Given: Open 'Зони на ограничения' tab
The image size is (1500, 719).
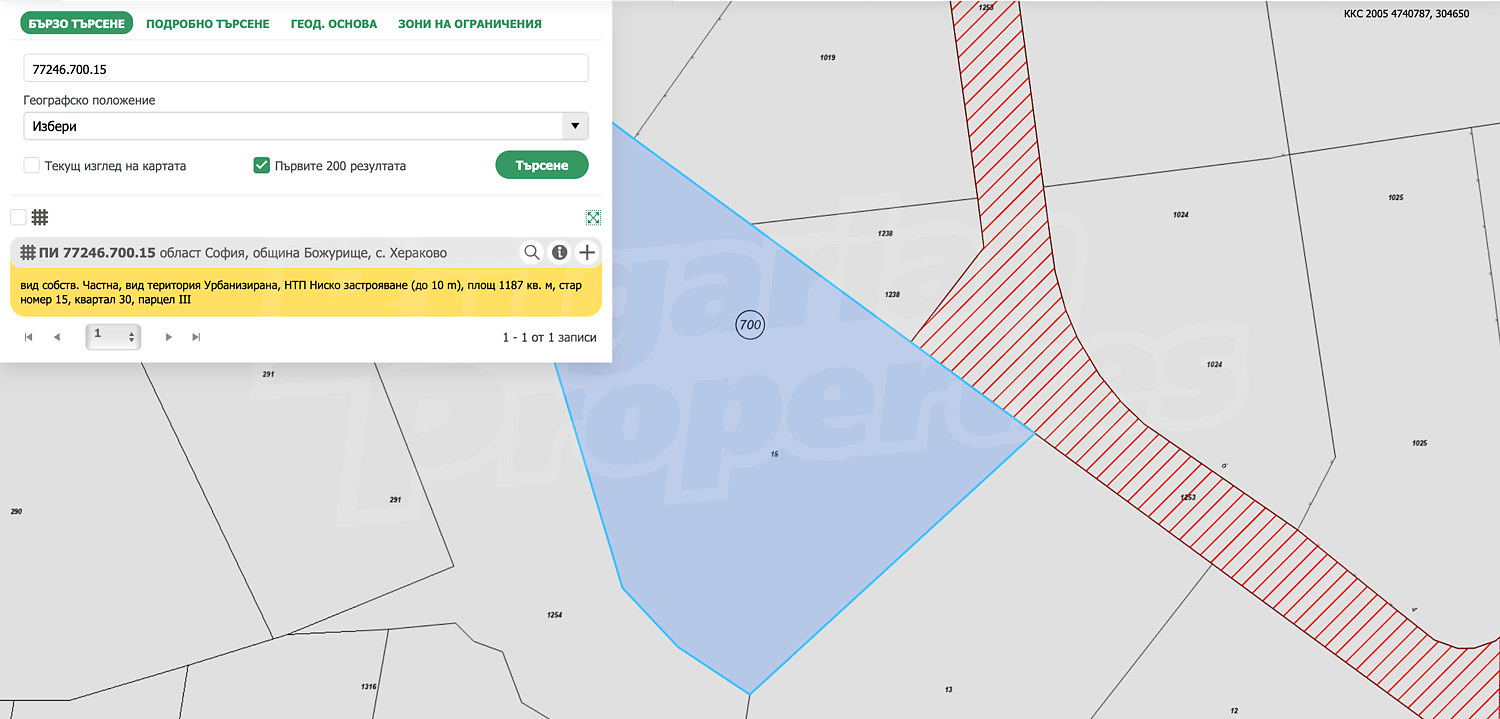Looking at the screenshot, I should tap(469, 23).
